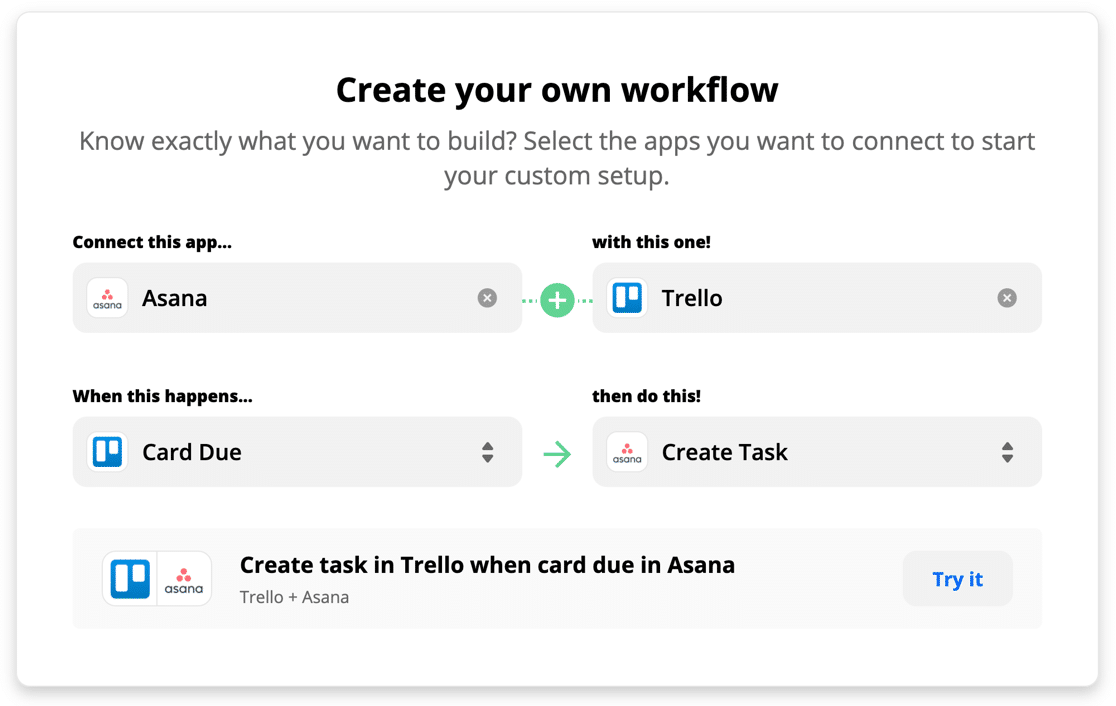Viewport: 1116px width, 706px height.
Task: Clear the Trello app selection
Action: pos(1007,298)
